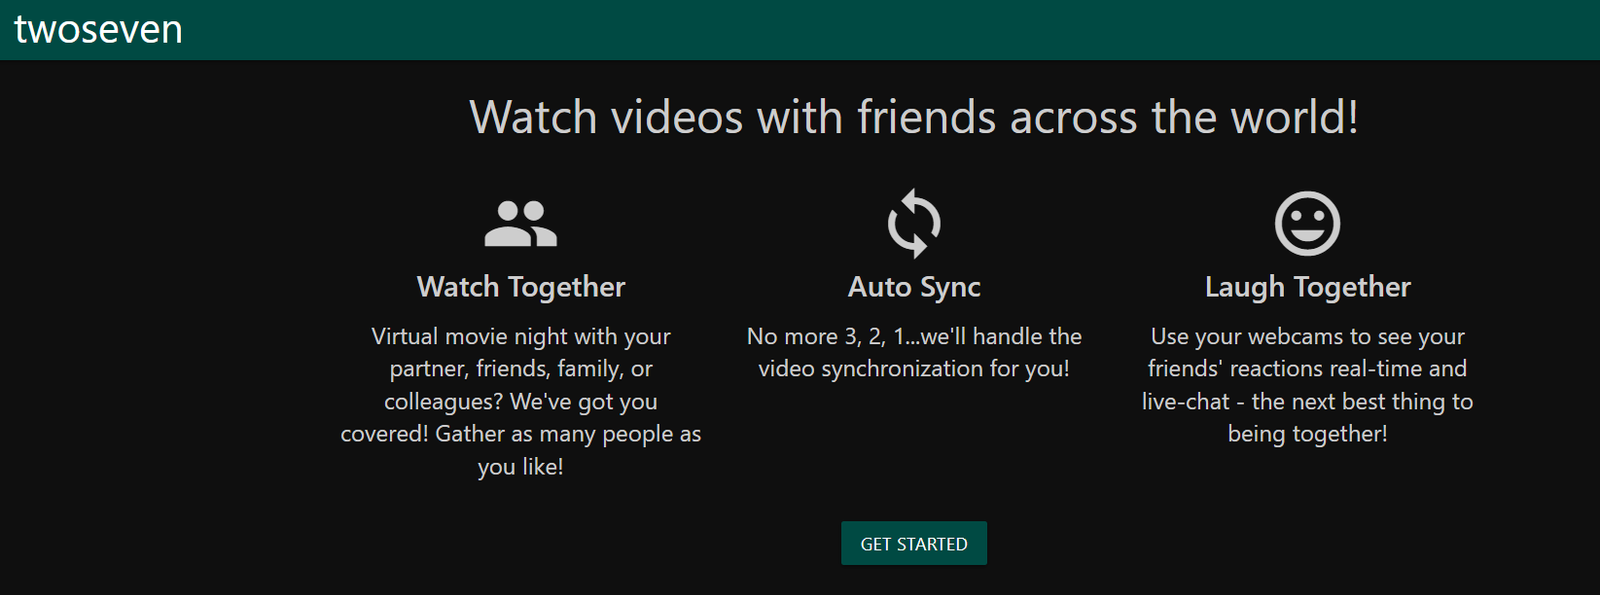Screen dimensions: 1600x595
Task: Click the Virtual movie night description text
Action: pyautogui.click(x=521, y=401)
